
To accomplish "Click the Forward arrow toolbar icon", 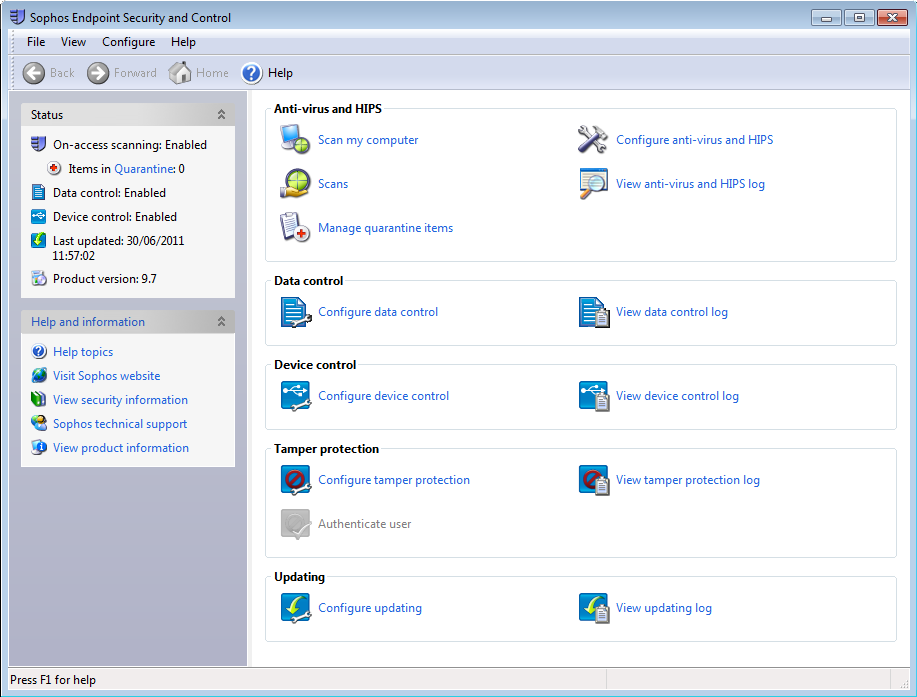I will [98, 73].
